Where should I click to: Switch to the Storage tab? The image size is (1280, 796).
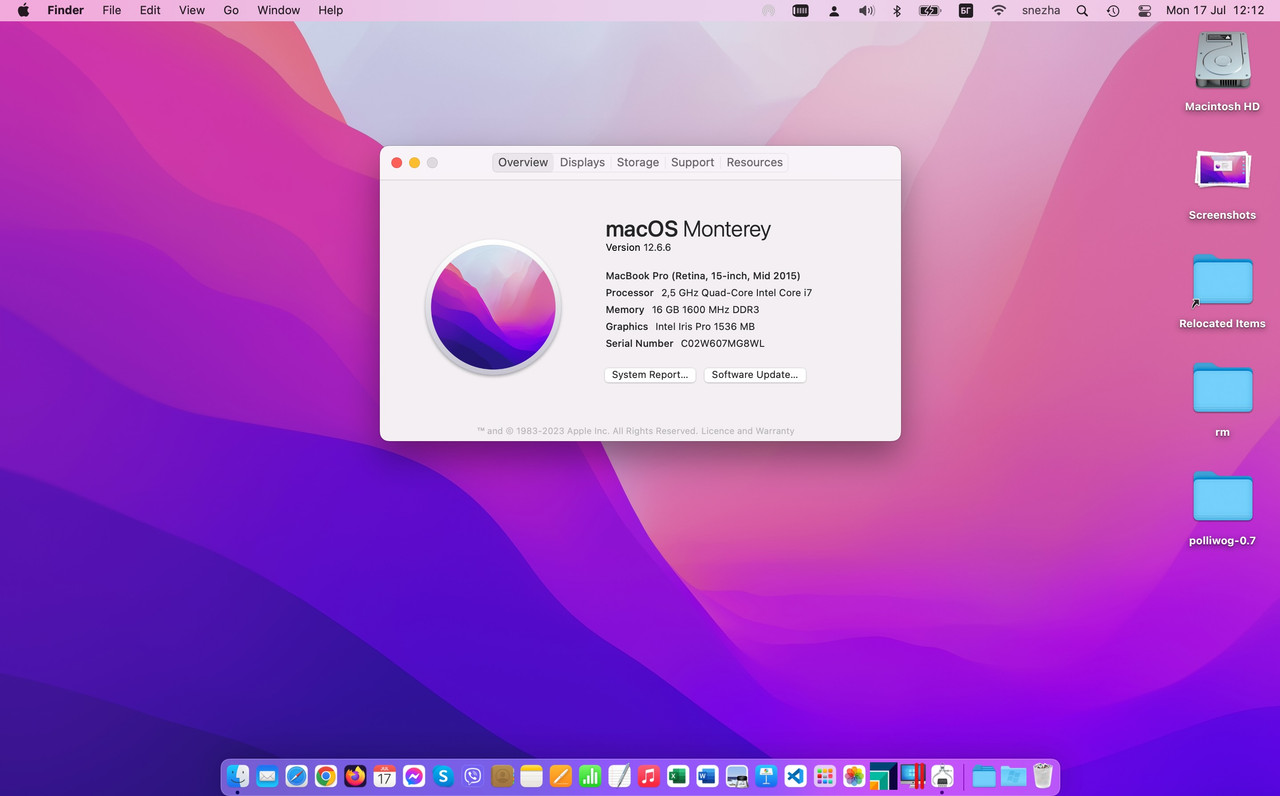point(638,162)
